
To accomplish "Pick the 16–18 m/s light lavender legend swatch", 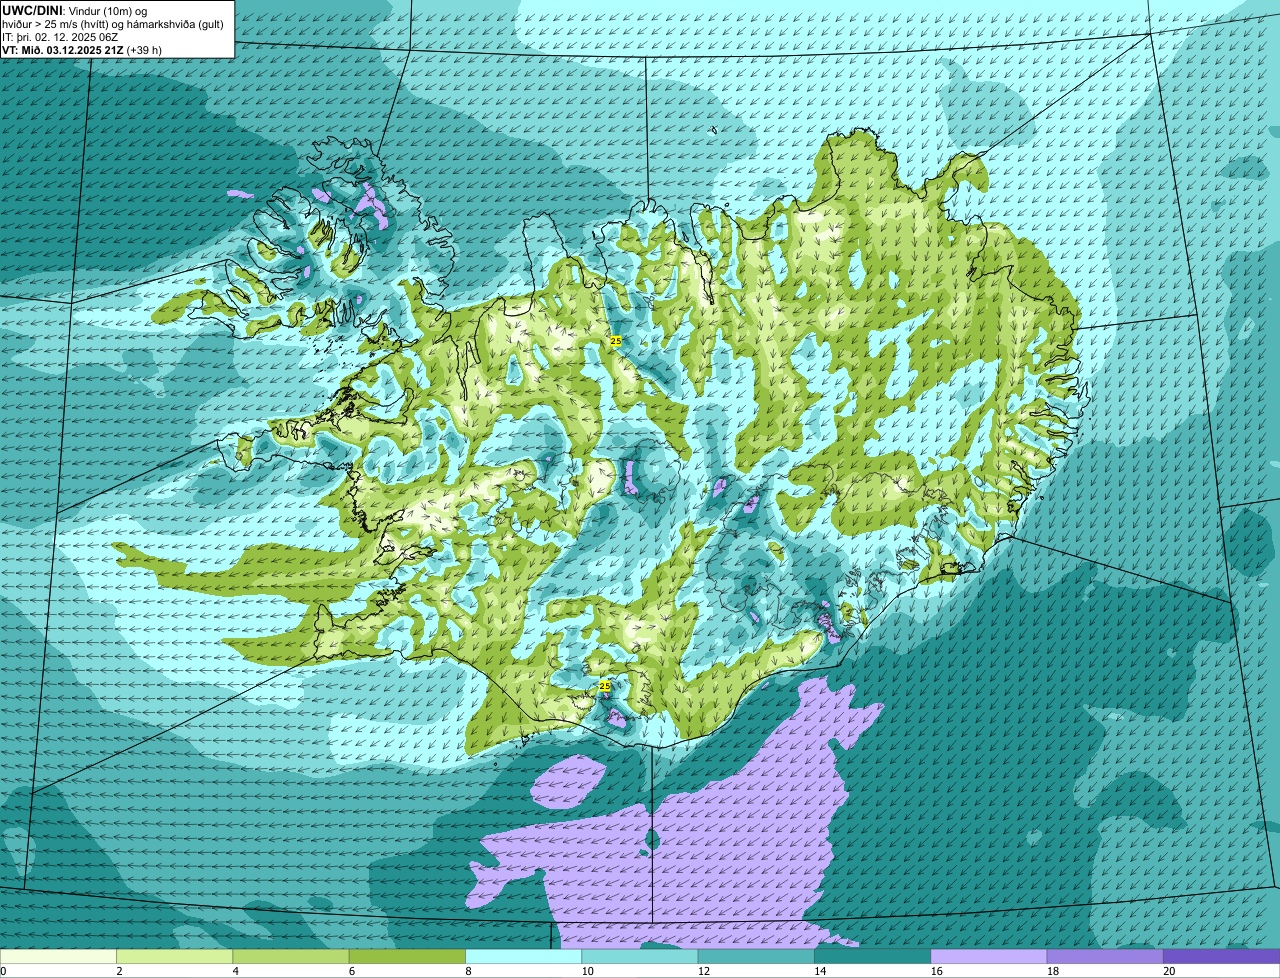I will pyautogui.click(x=989, y=957).
